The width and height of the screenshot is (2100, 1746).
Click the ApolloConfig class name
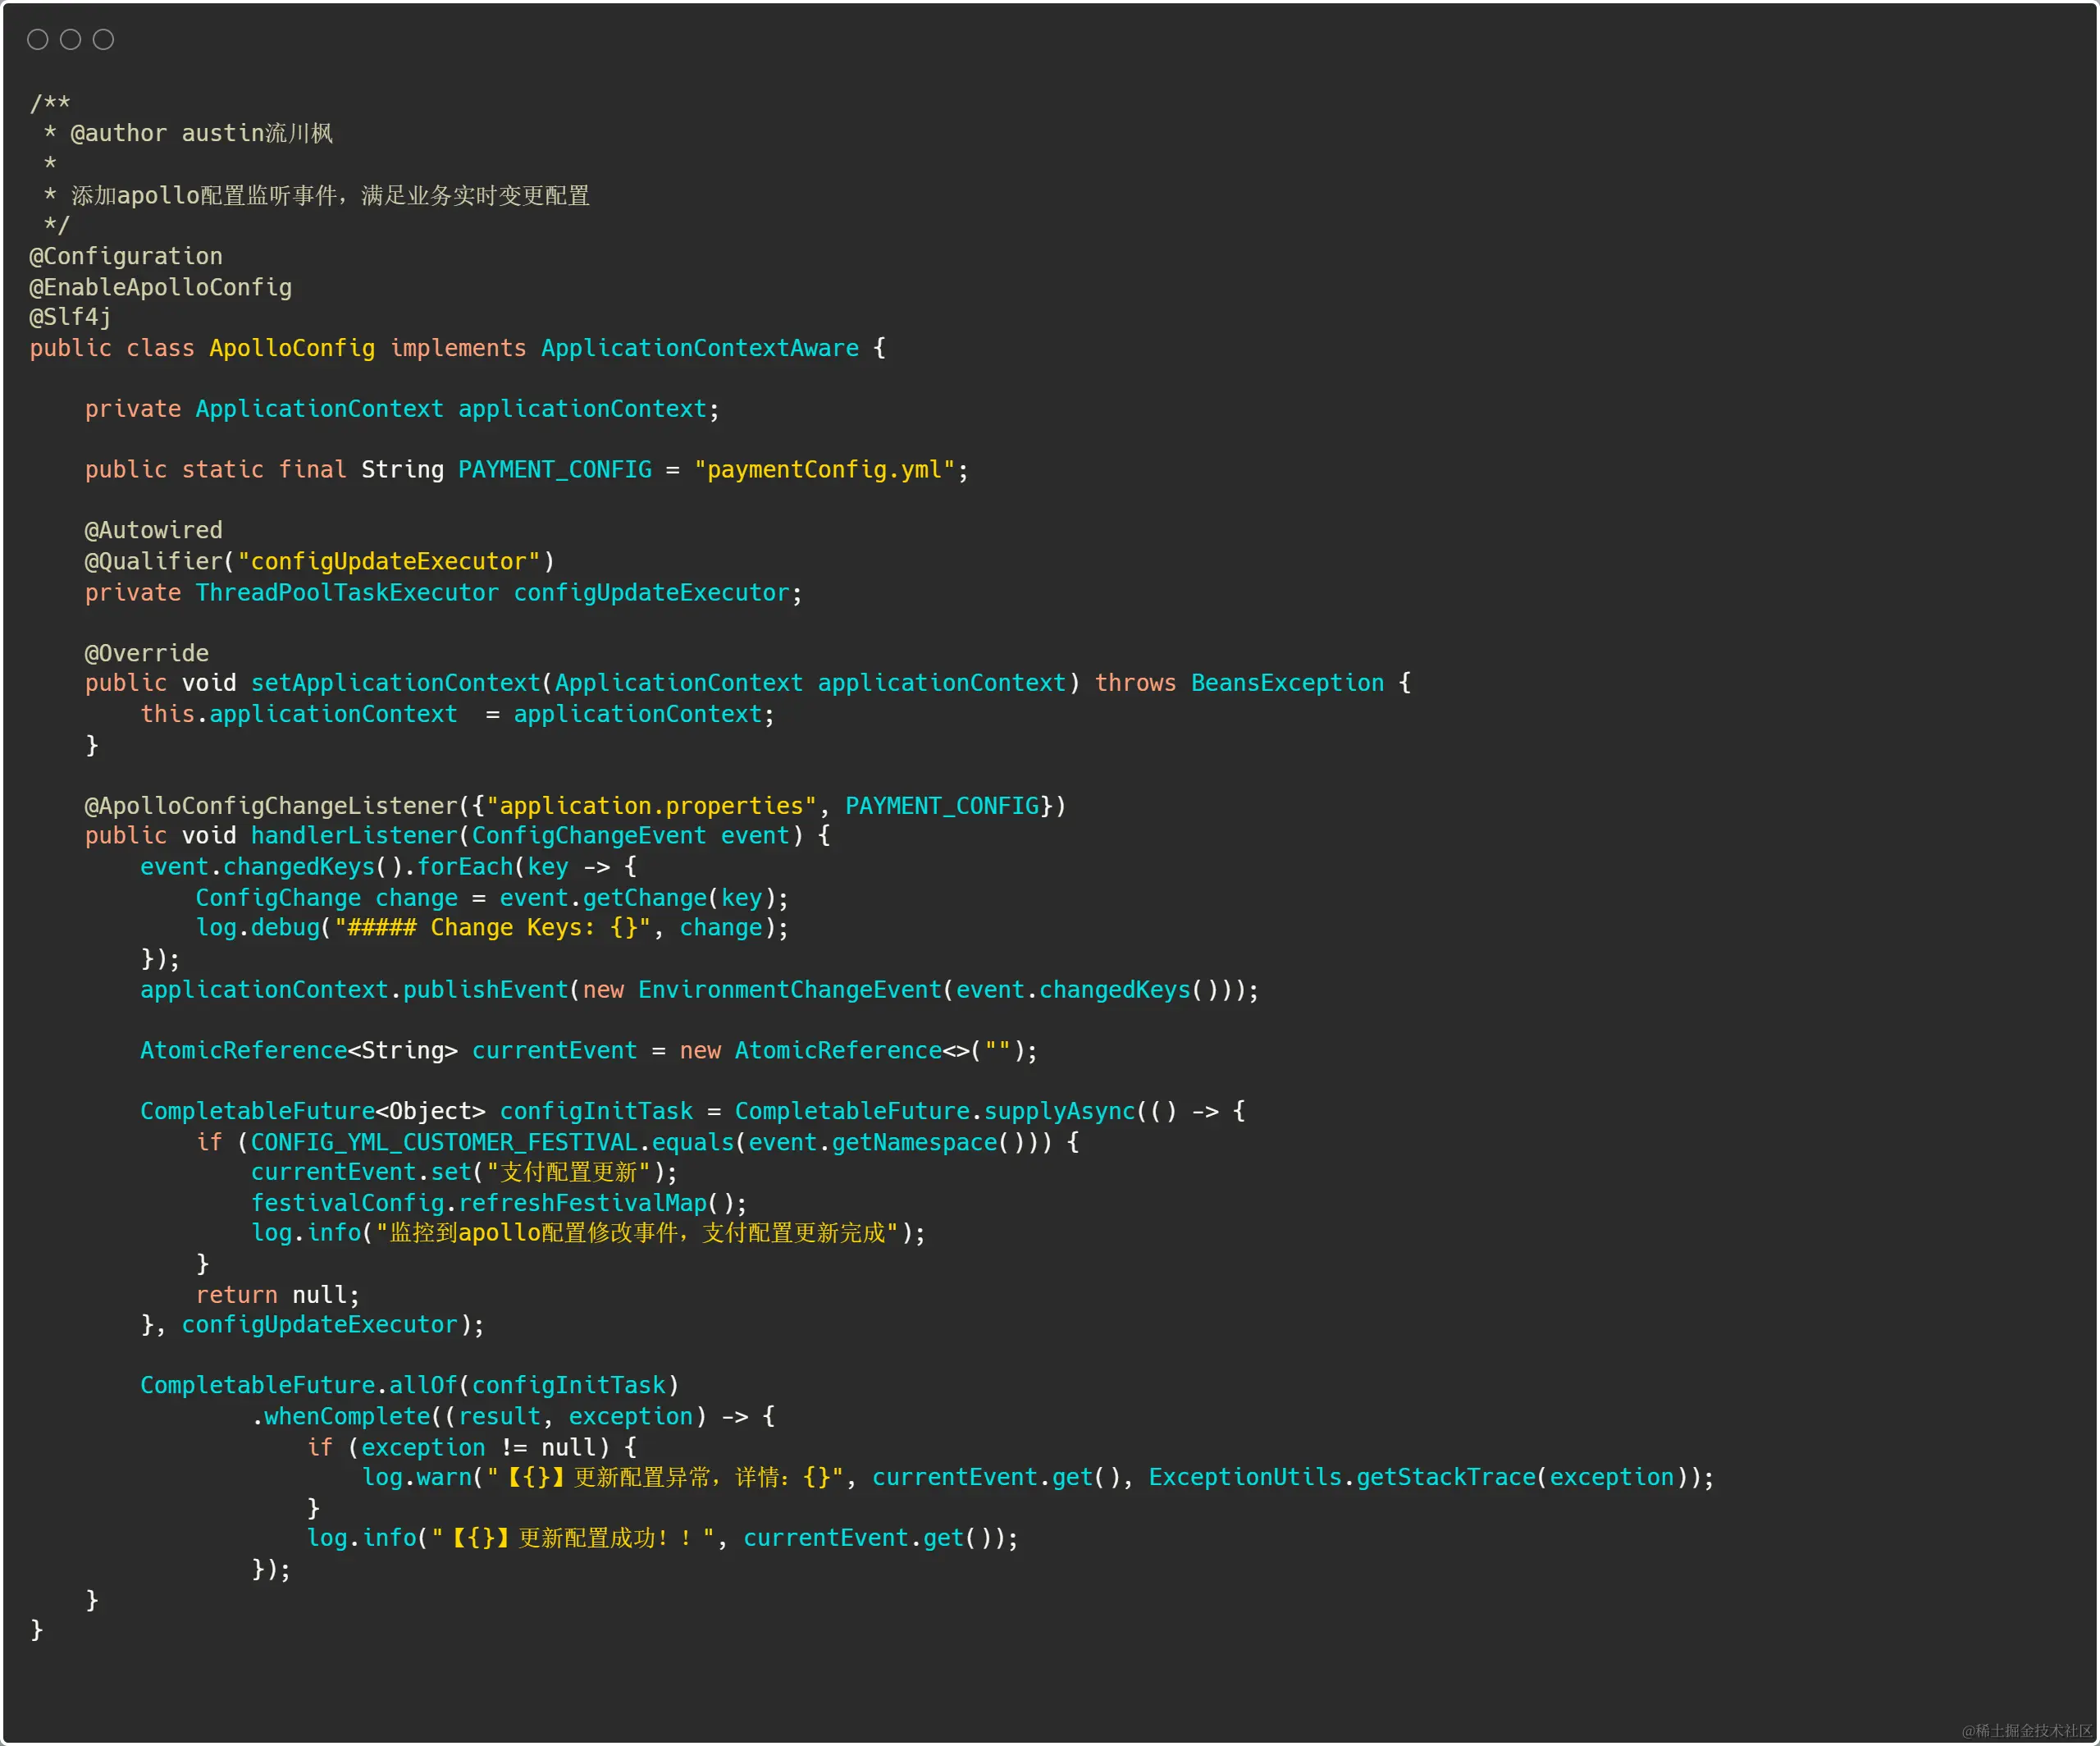(x=292, y=348)
